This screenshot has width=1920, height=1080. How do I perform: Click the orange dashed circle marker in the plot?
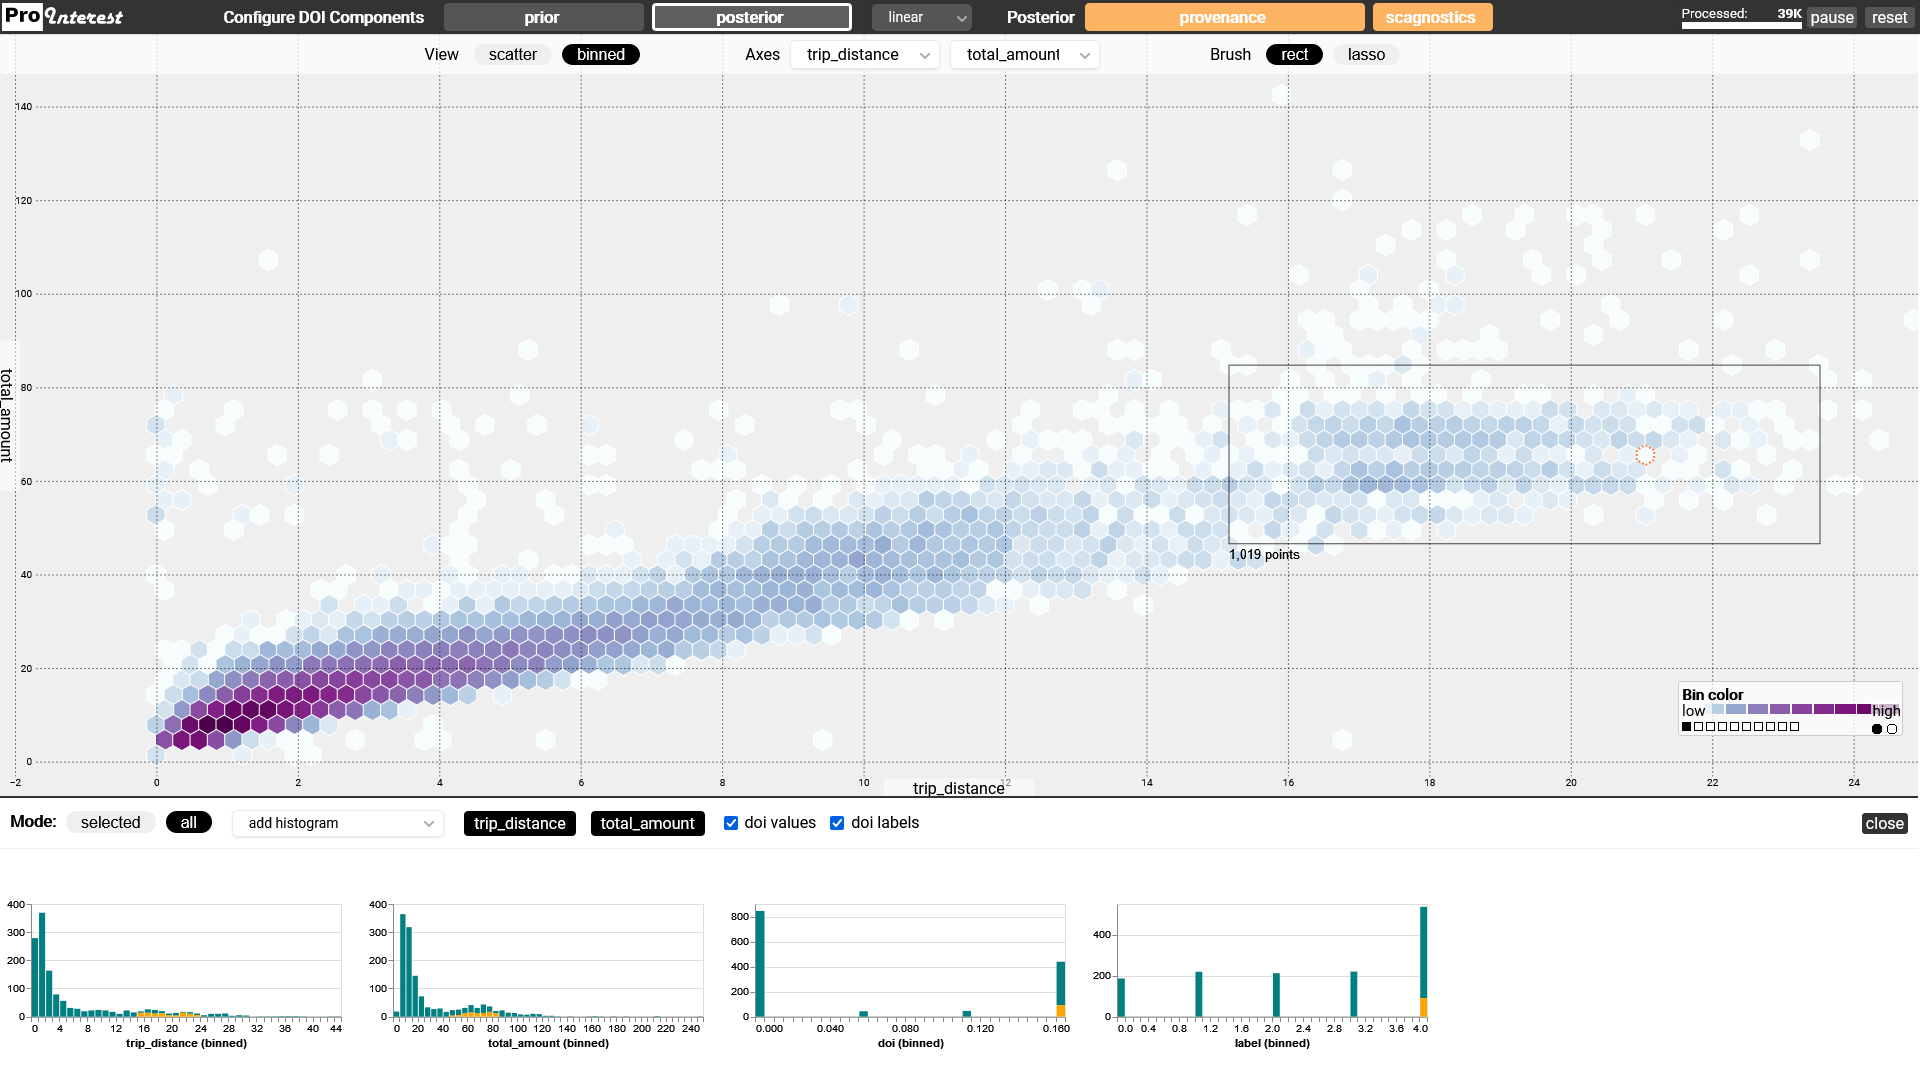1645,456
